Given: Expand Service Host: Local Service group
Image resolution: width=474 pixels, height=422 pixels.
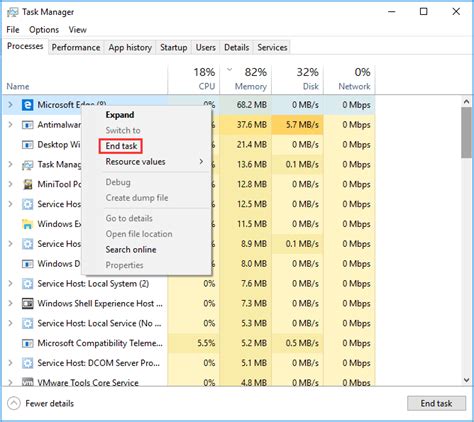Looking at the screenshot, I should (10, 323).
